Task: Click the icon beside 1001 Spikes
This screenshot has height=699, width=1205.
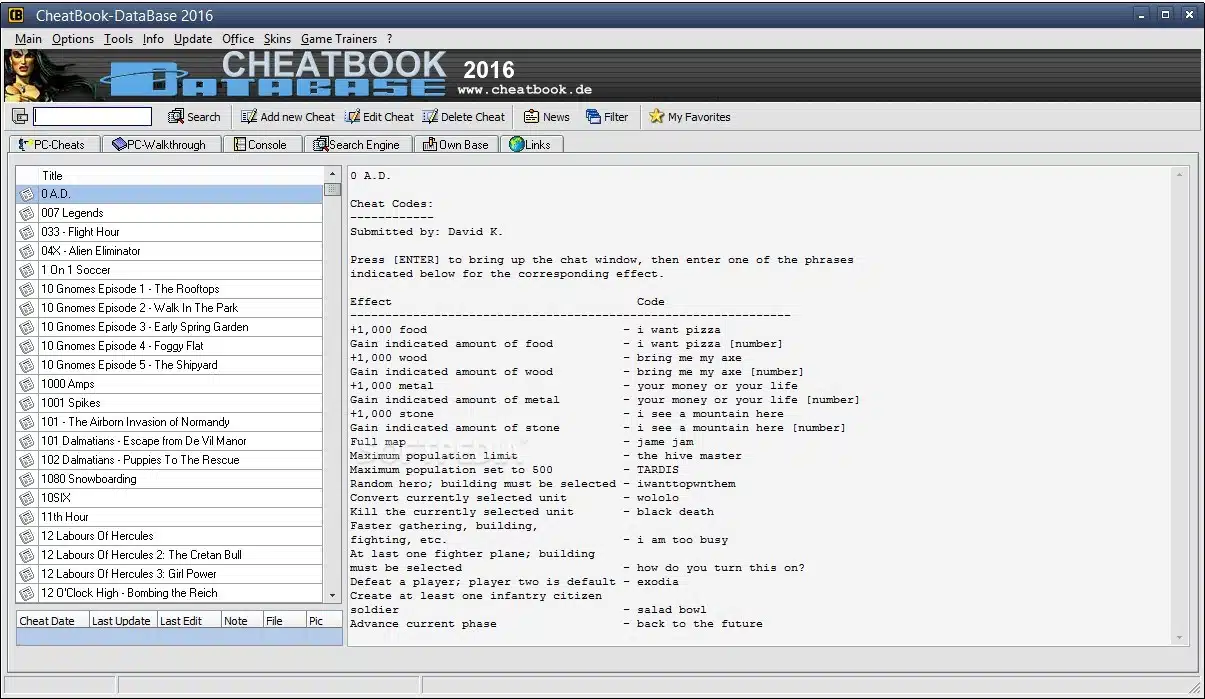Action: coord(27,403)
